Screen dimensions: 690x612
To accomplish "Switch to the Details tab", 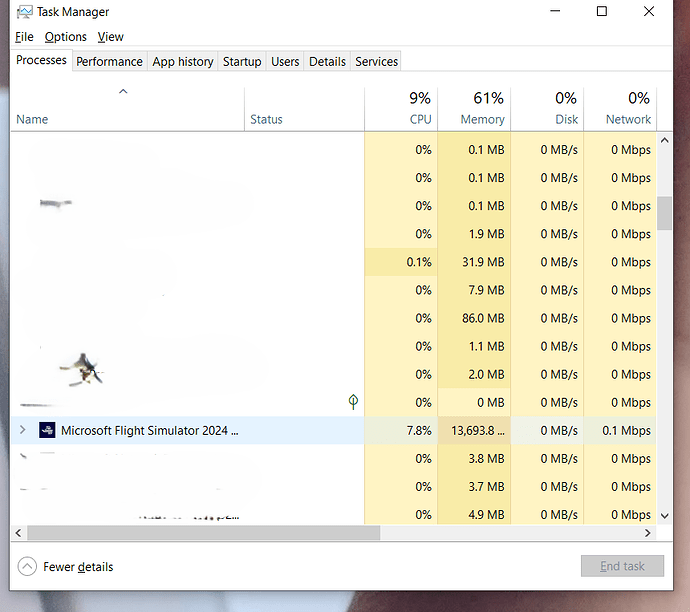I will pos(327,62).
